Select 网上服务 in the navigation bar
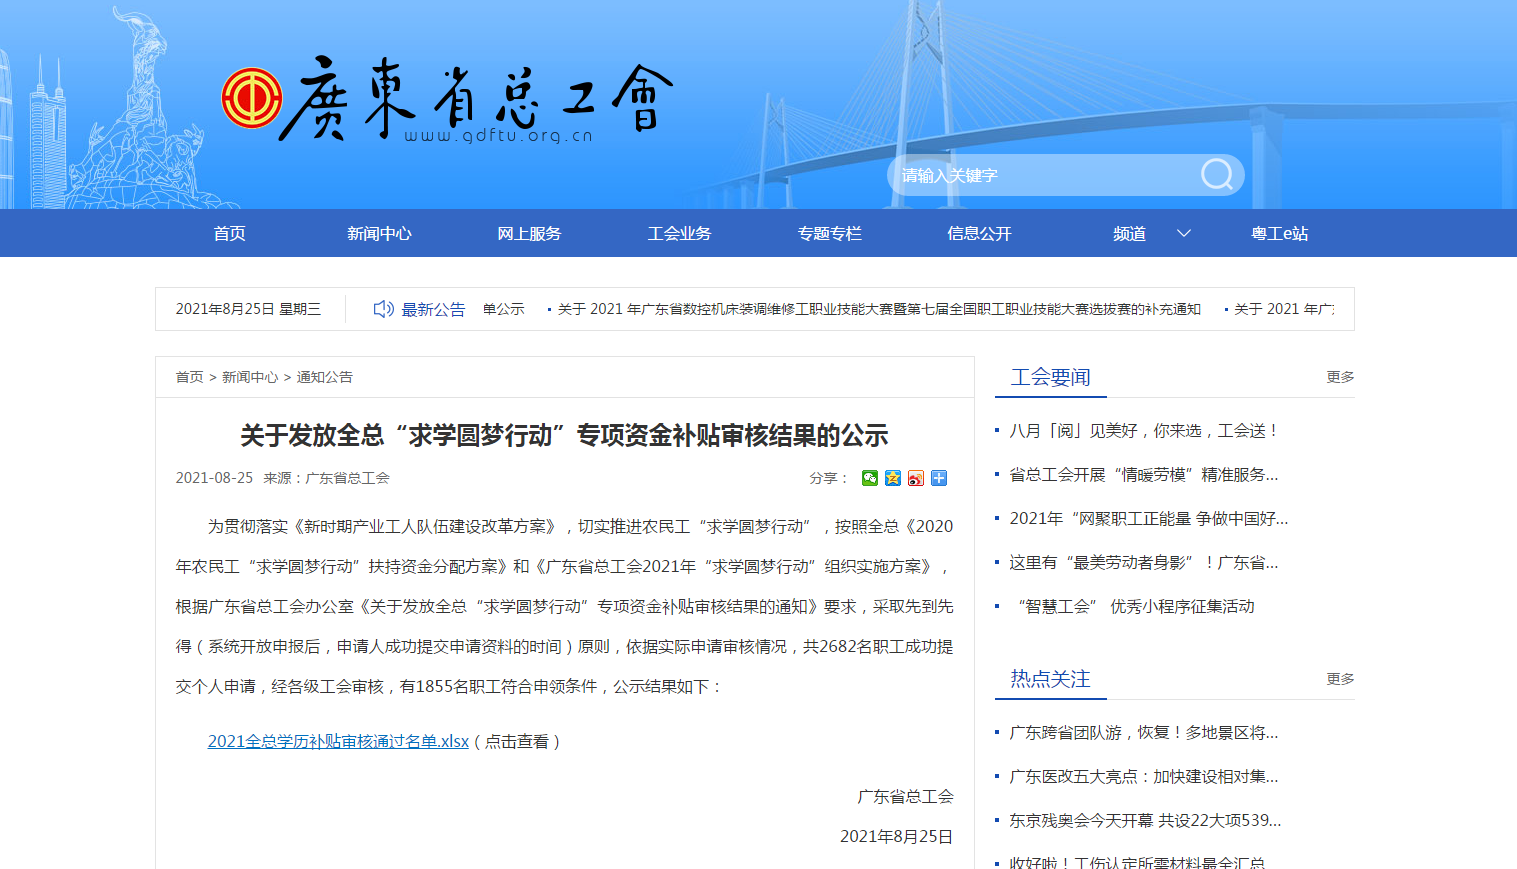 point(529,233)
